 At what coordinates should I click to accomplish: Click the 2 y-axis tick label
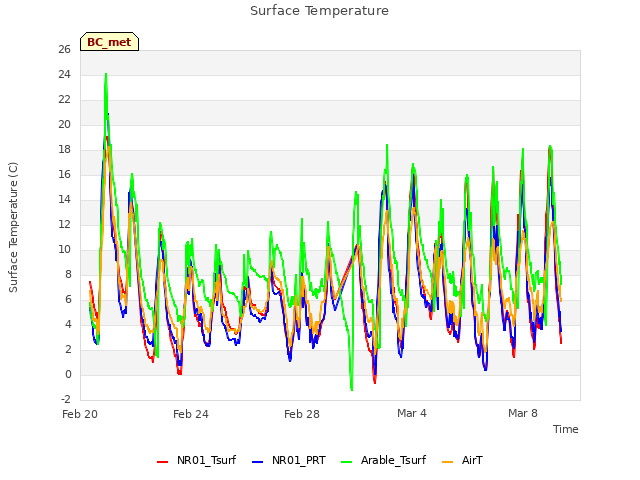point(68,349)
